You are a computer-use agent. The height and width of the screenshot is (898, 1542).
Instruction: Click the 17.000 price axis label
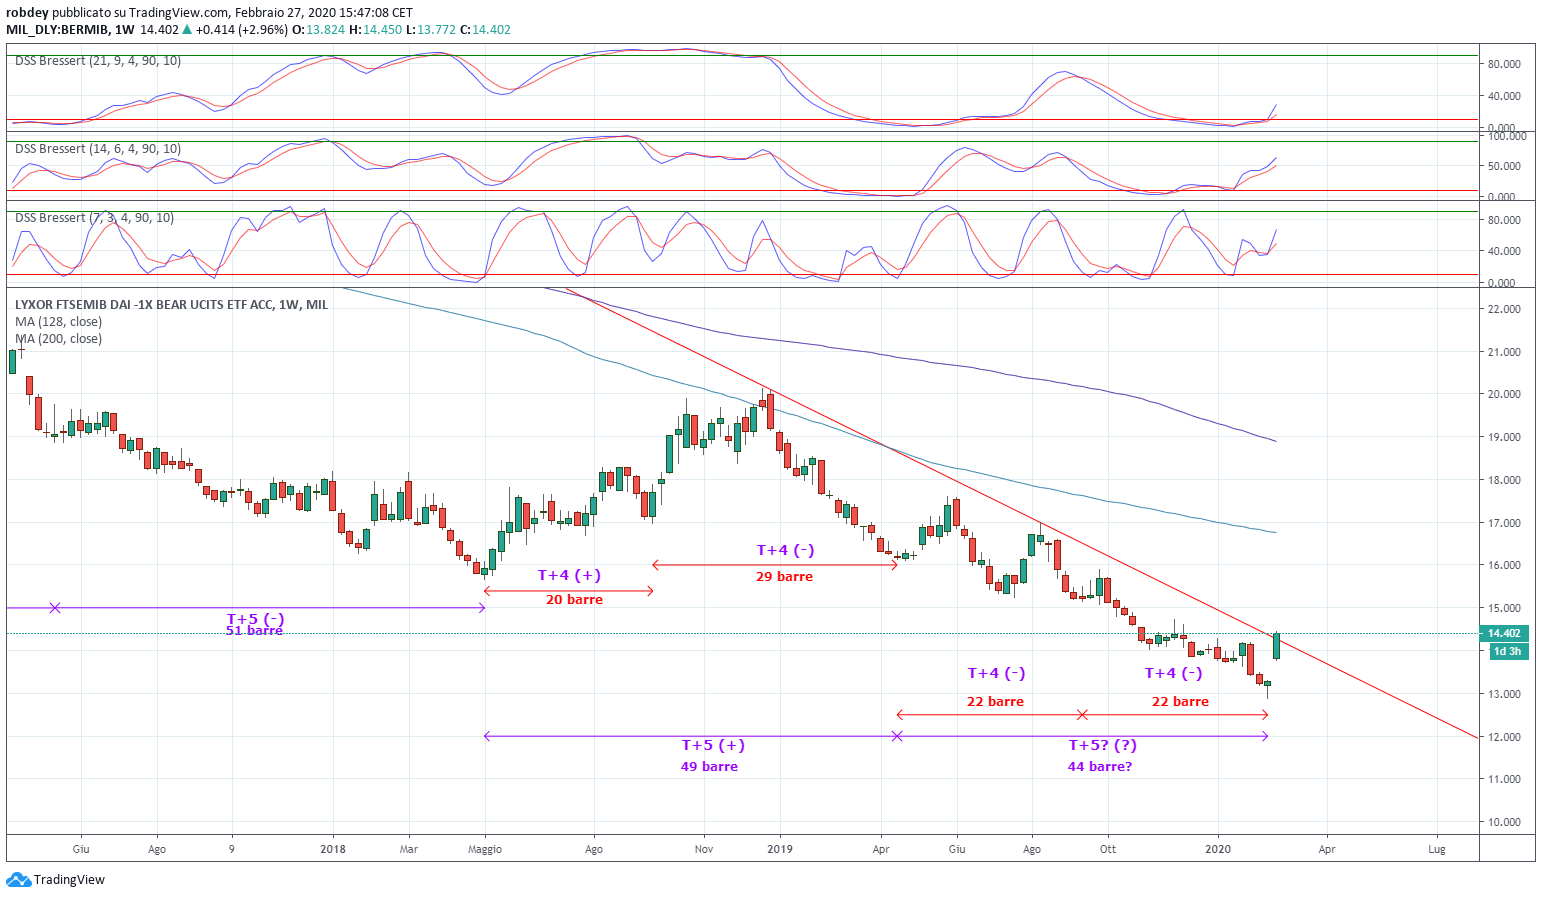pyautogui.click(x=1504, y=523)
